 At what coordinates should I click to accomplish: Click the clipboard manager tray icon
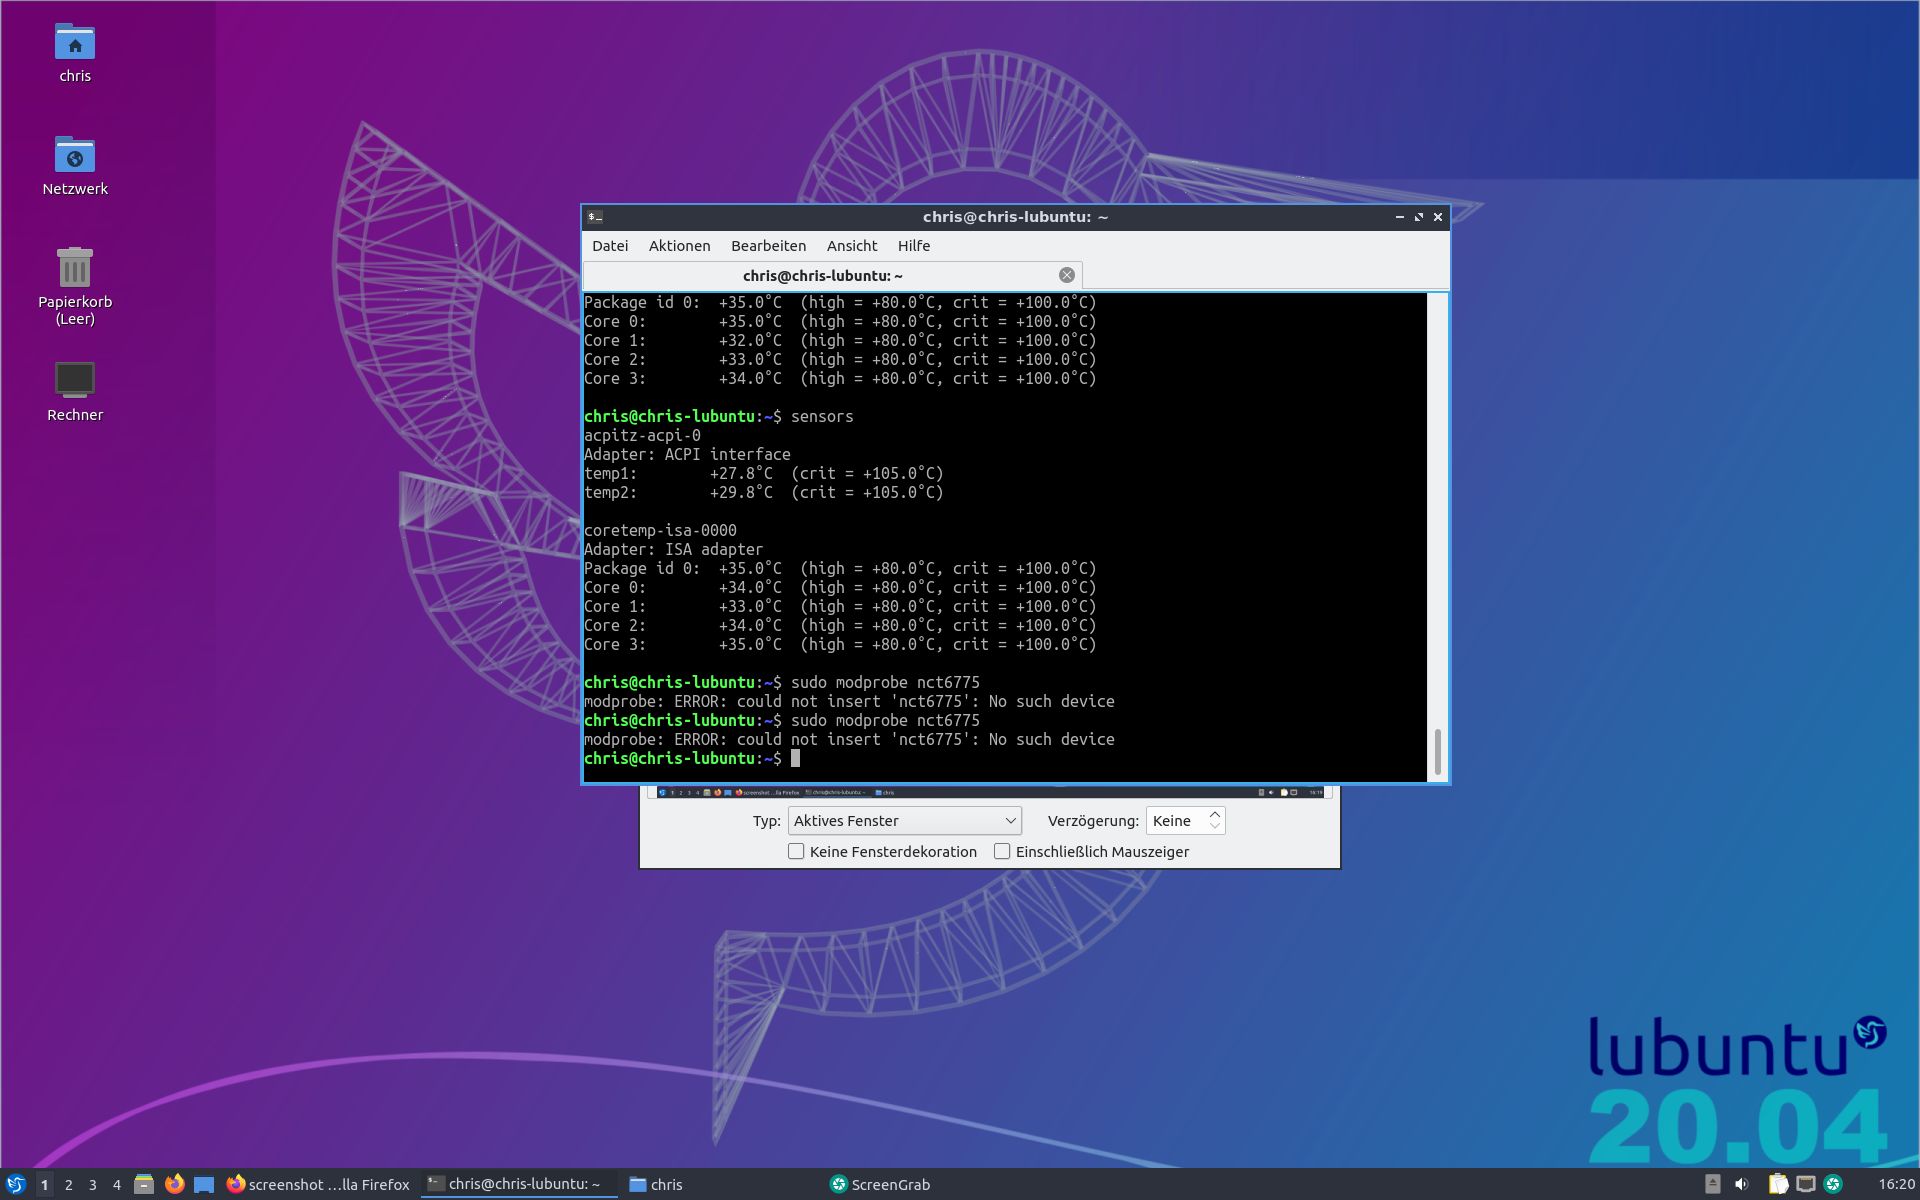(x=1778, y=1184)
